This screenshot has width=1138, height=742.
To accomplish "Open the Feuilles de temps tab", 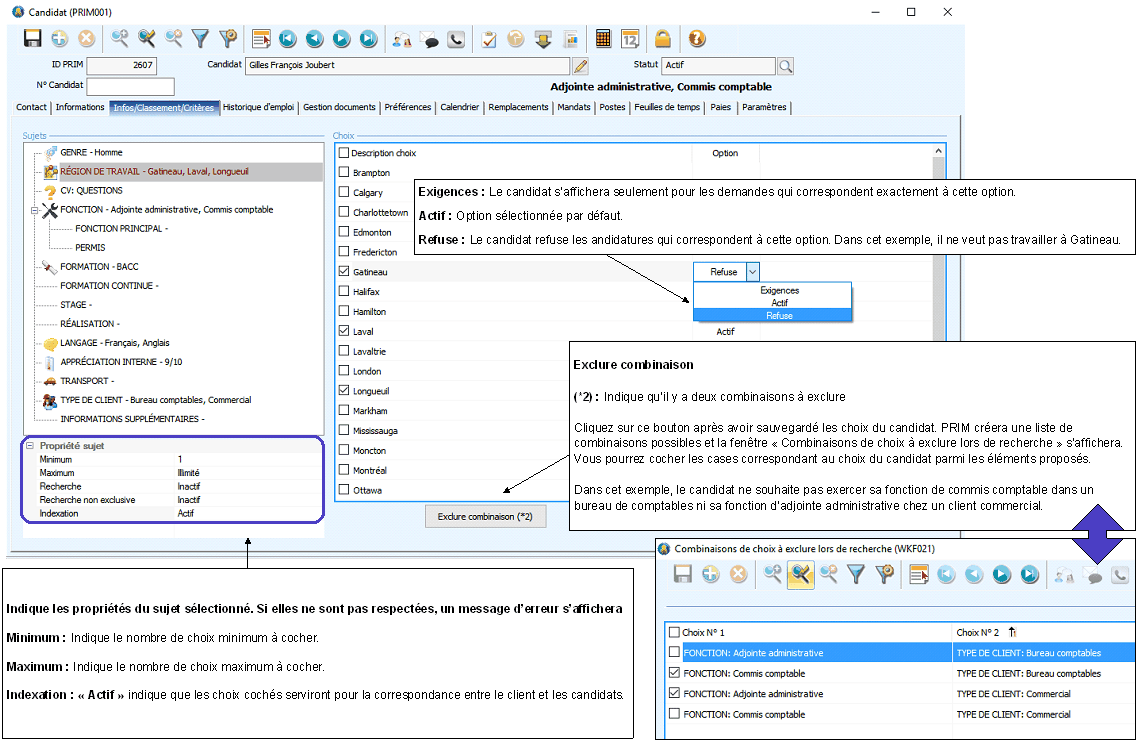I will click(667, 107).
